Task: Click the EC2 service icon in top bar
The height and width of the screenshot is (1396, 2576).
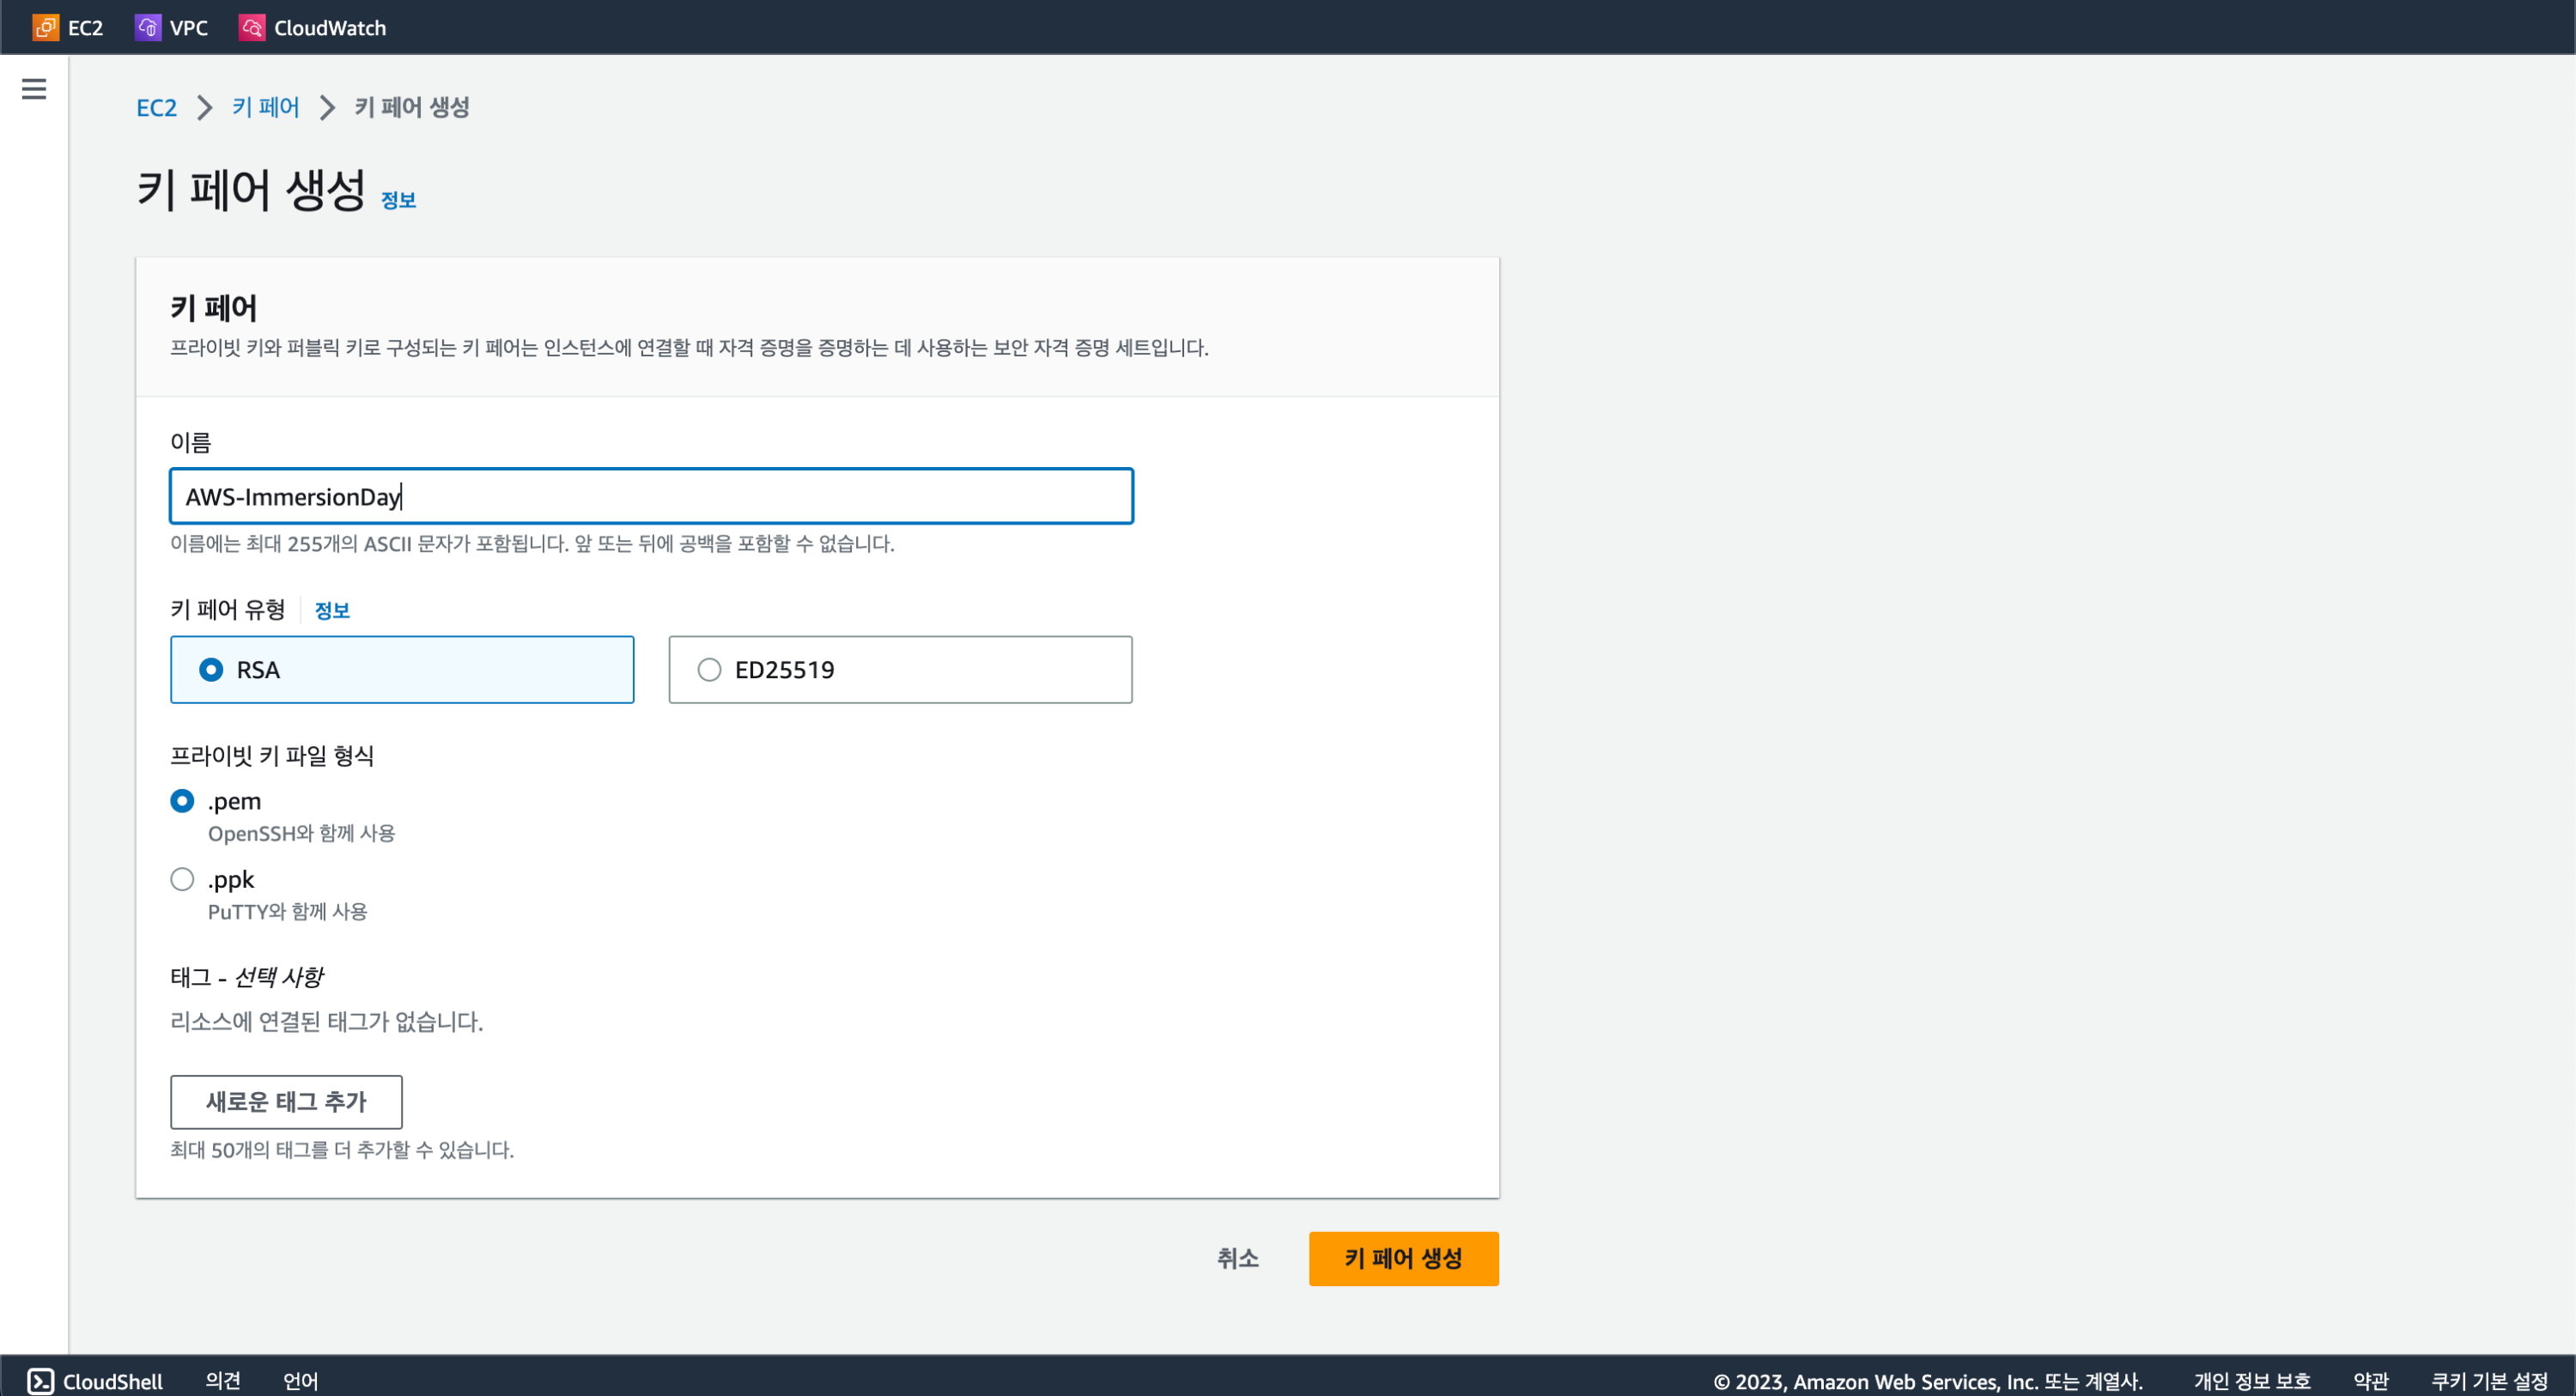Action: pyautogui.click(x=45, y=27)
